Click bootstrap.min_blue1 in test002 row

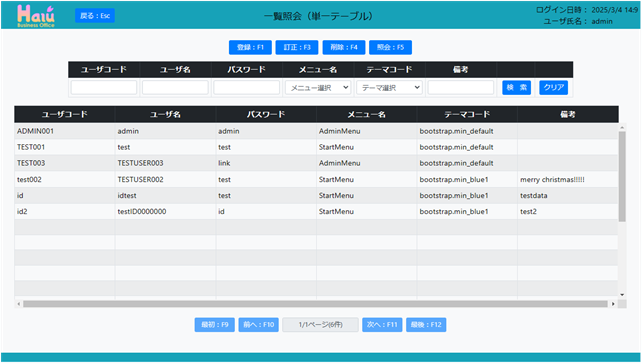coord(467,179)
